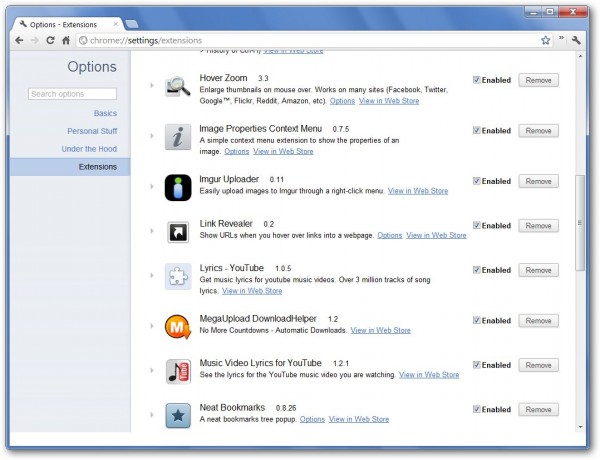Remove the Lyrics - YouTube extension
Screen dimensions: 600x460
tap(538, 270)
